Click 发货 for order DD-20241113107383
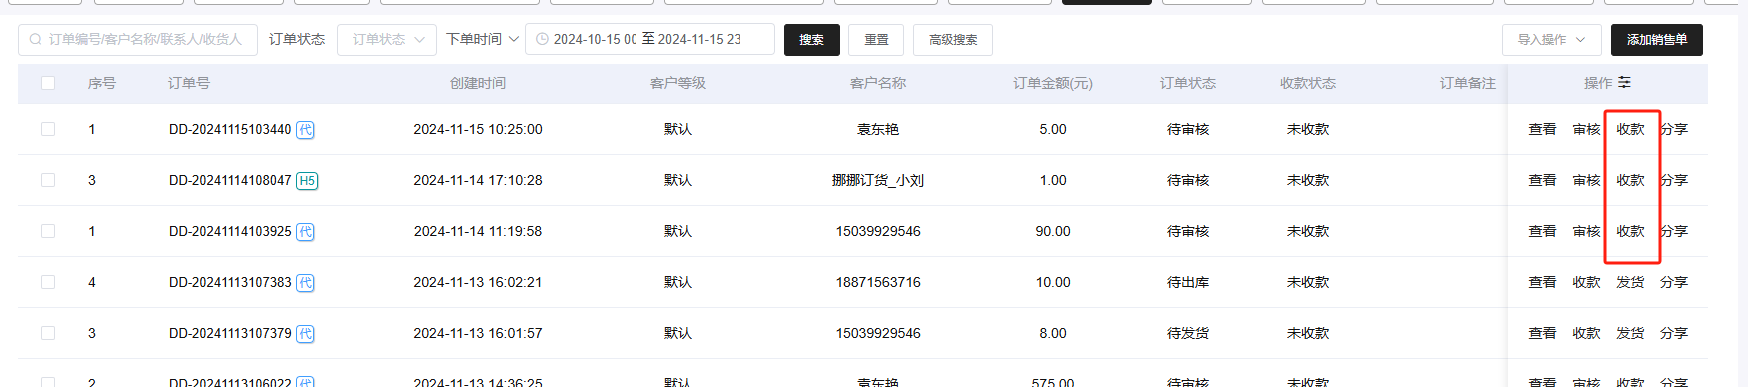This screenshot has height=387, width=1748. tap(1631, 282)
